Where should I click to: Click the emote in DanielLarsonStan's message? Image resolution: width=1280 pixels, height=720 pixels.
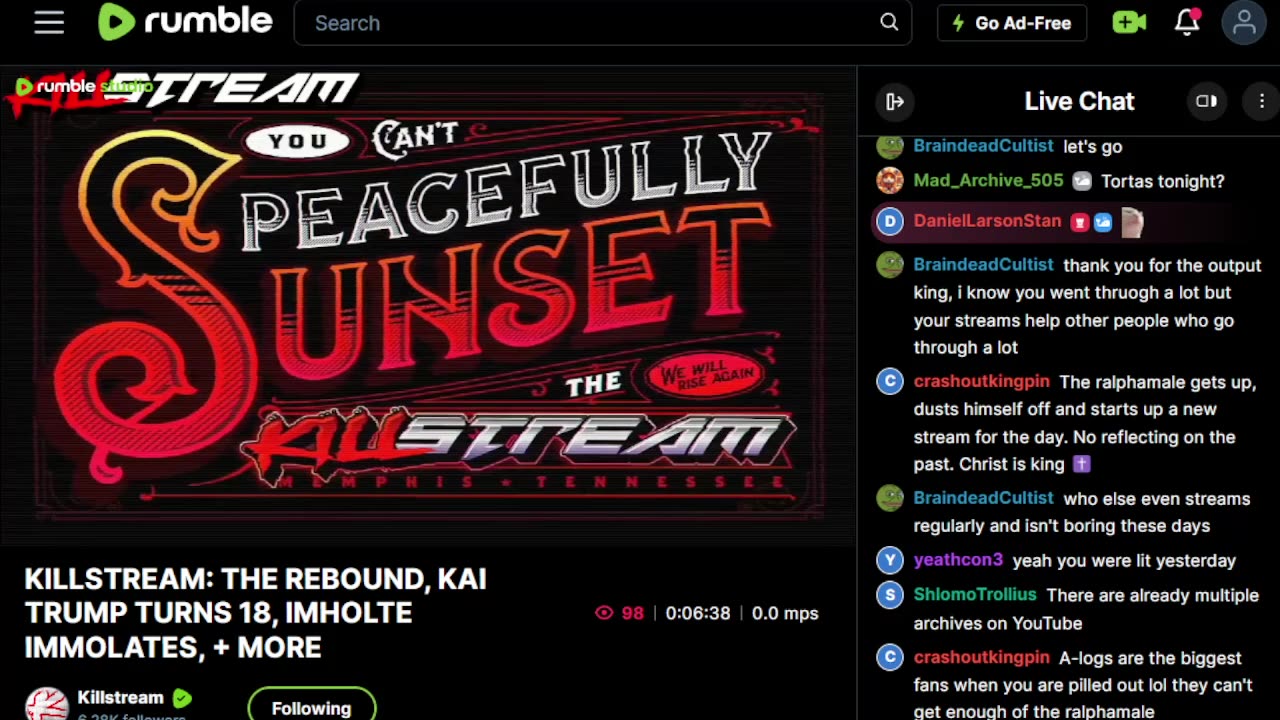pyautogui.click(x=1131, y=222)
